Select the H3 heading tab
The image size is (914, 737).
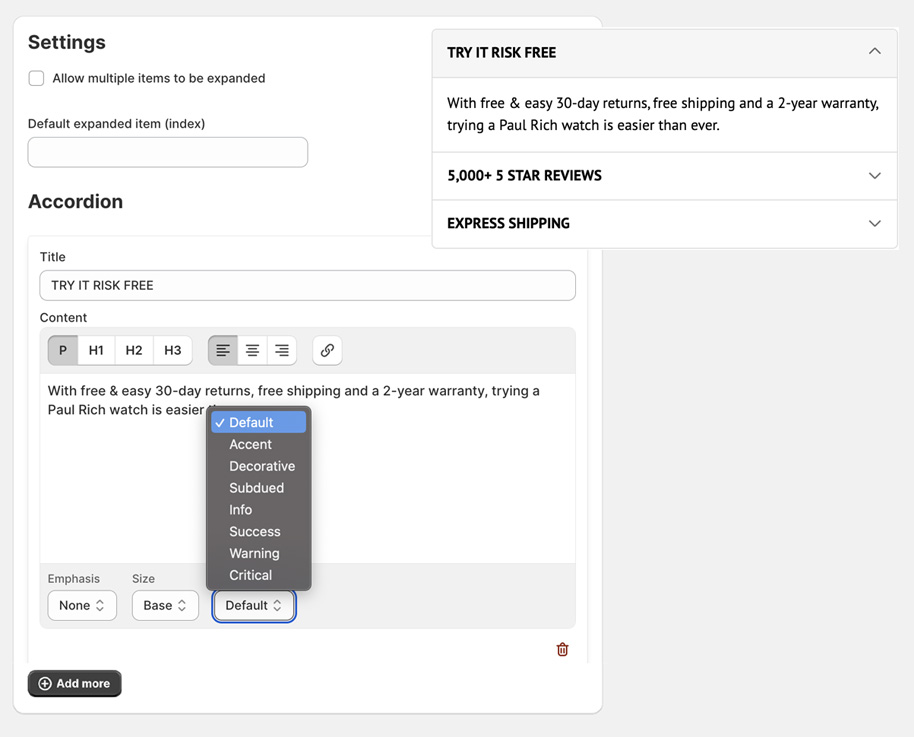point(172,350)
